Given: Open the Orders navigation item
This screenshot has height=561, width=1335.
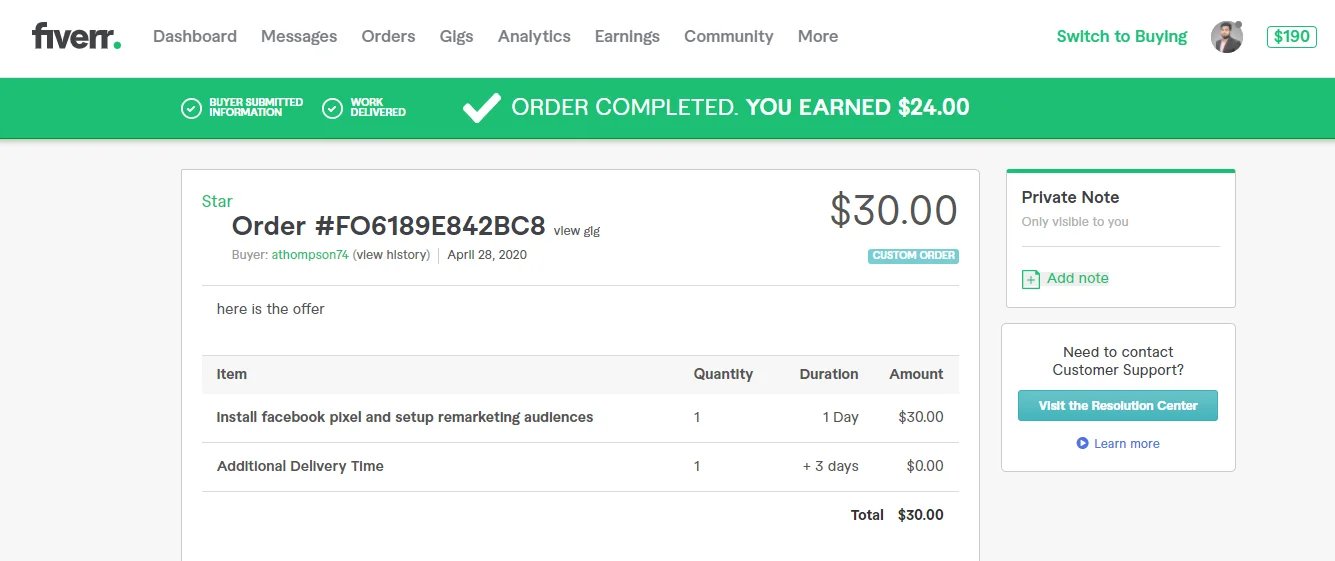Looking at the screenshot, I should click(388, 37).
